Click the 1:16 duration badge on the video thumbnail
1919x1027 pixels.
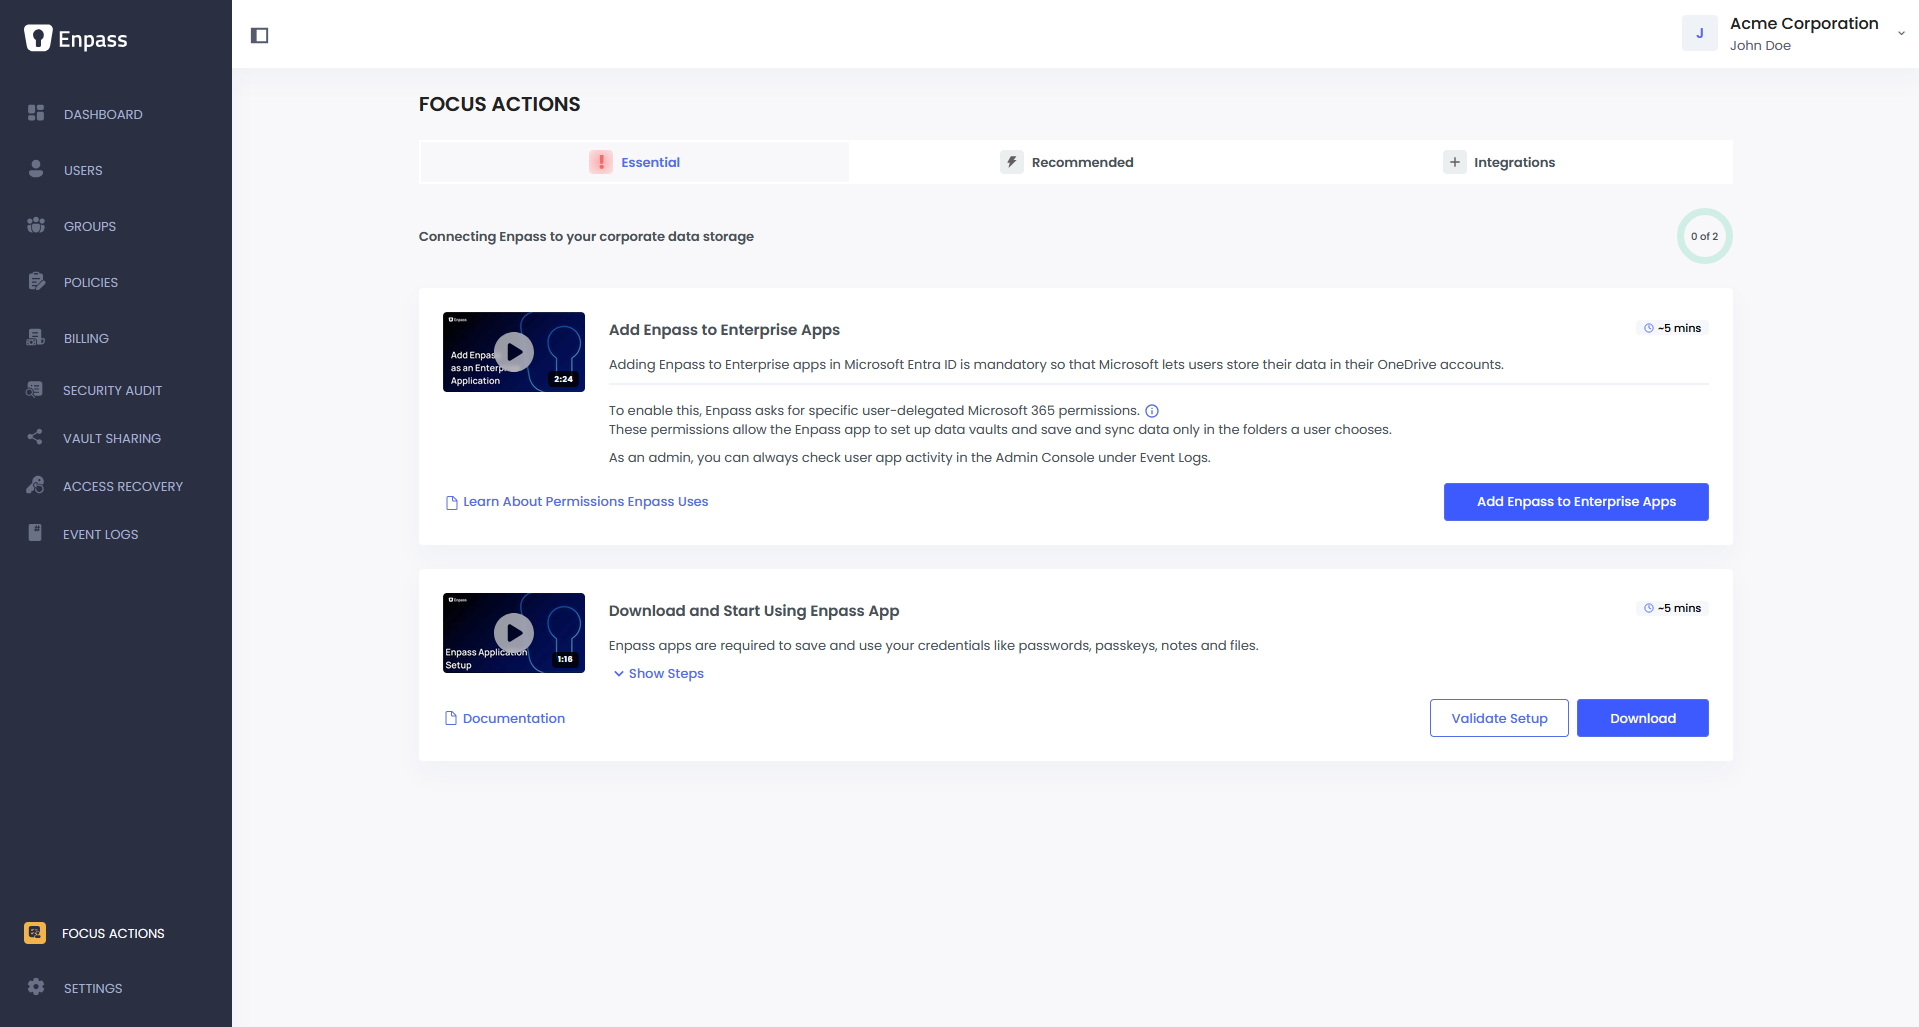(x=565, y=659)
